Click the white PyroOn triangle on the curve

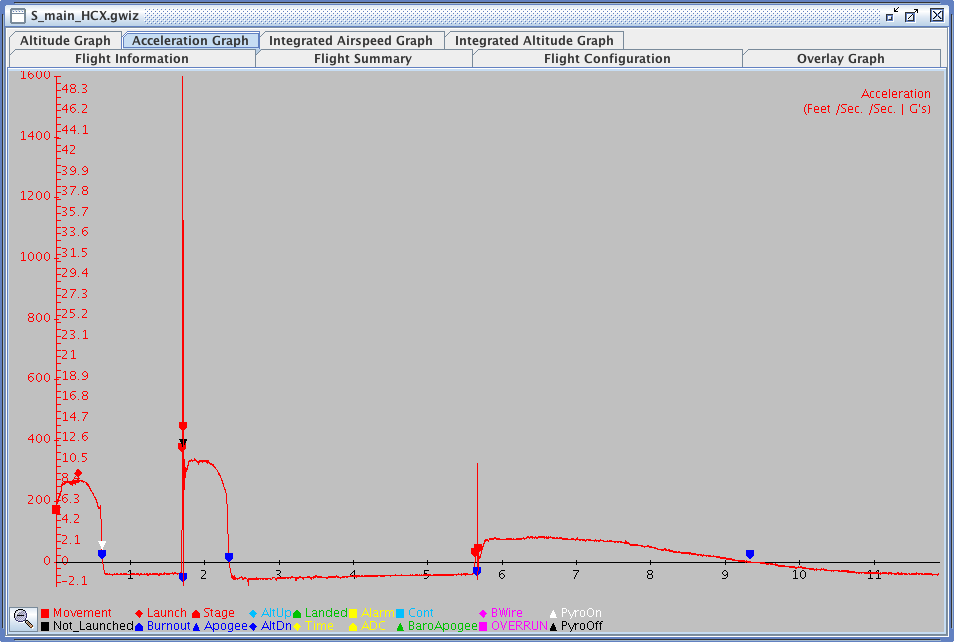(x=102, y=545)
